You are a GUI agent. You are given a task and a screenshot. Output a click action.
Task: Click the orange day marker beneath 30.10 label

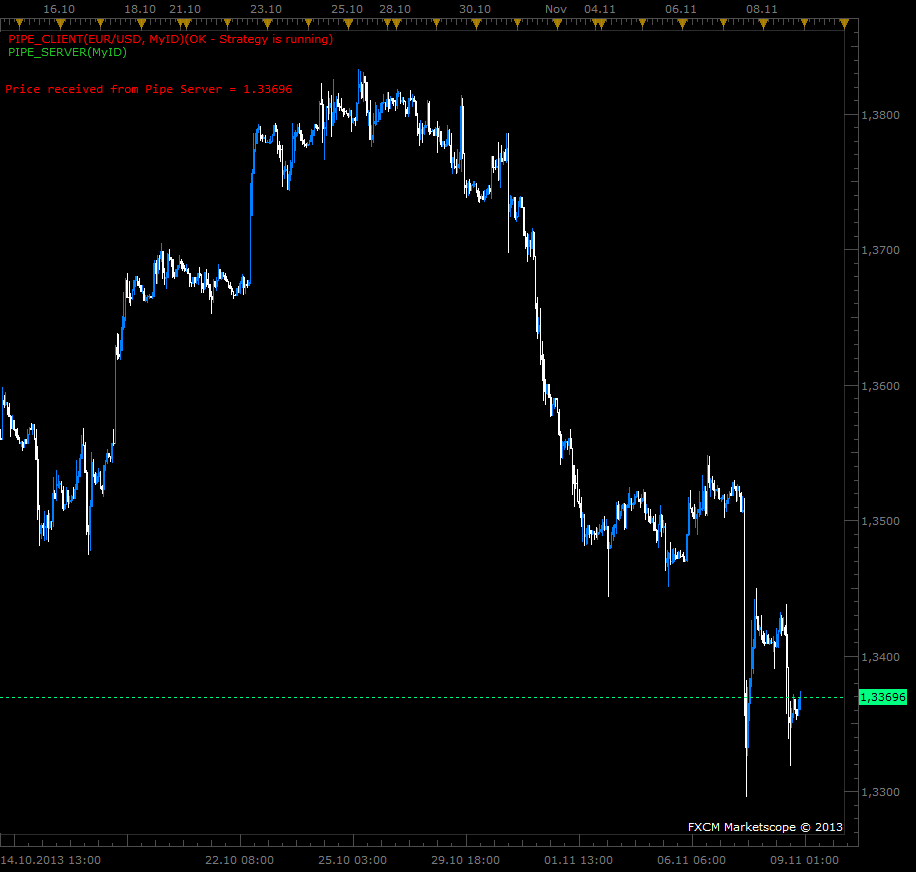(x=476, y=24)
